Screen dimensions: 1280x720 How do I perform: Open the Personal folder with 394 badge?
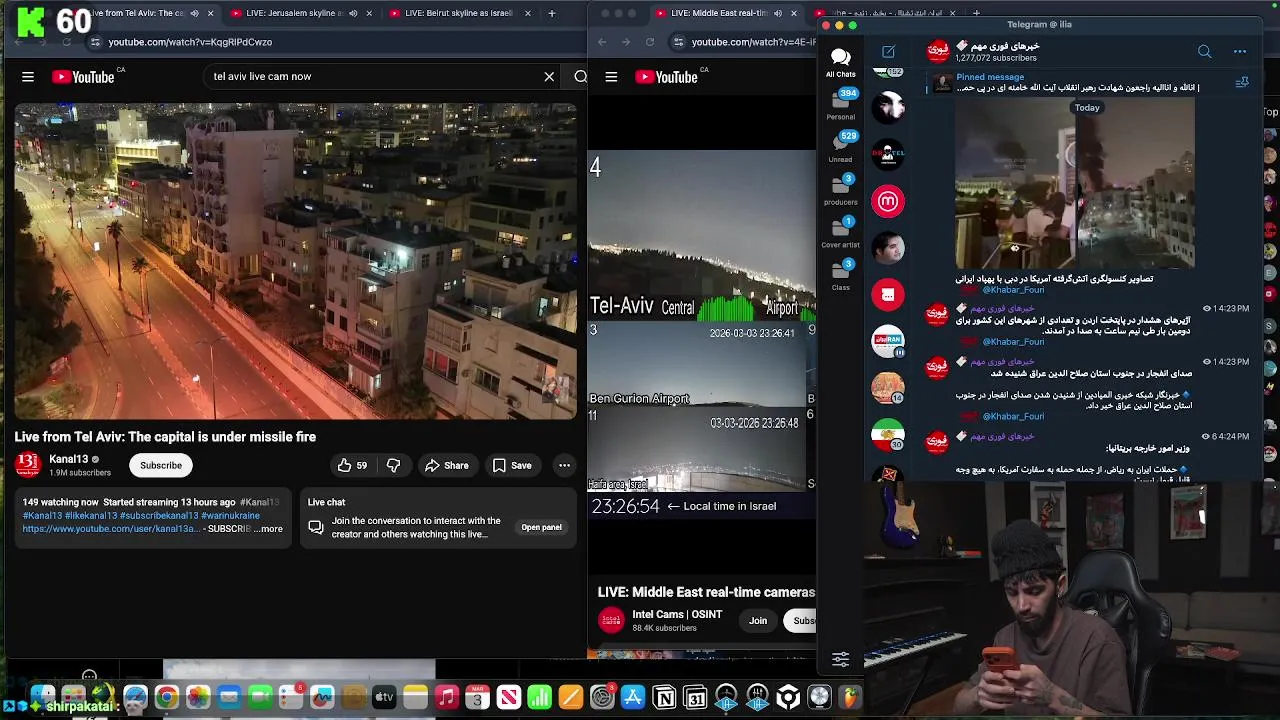tap(840, 104)
